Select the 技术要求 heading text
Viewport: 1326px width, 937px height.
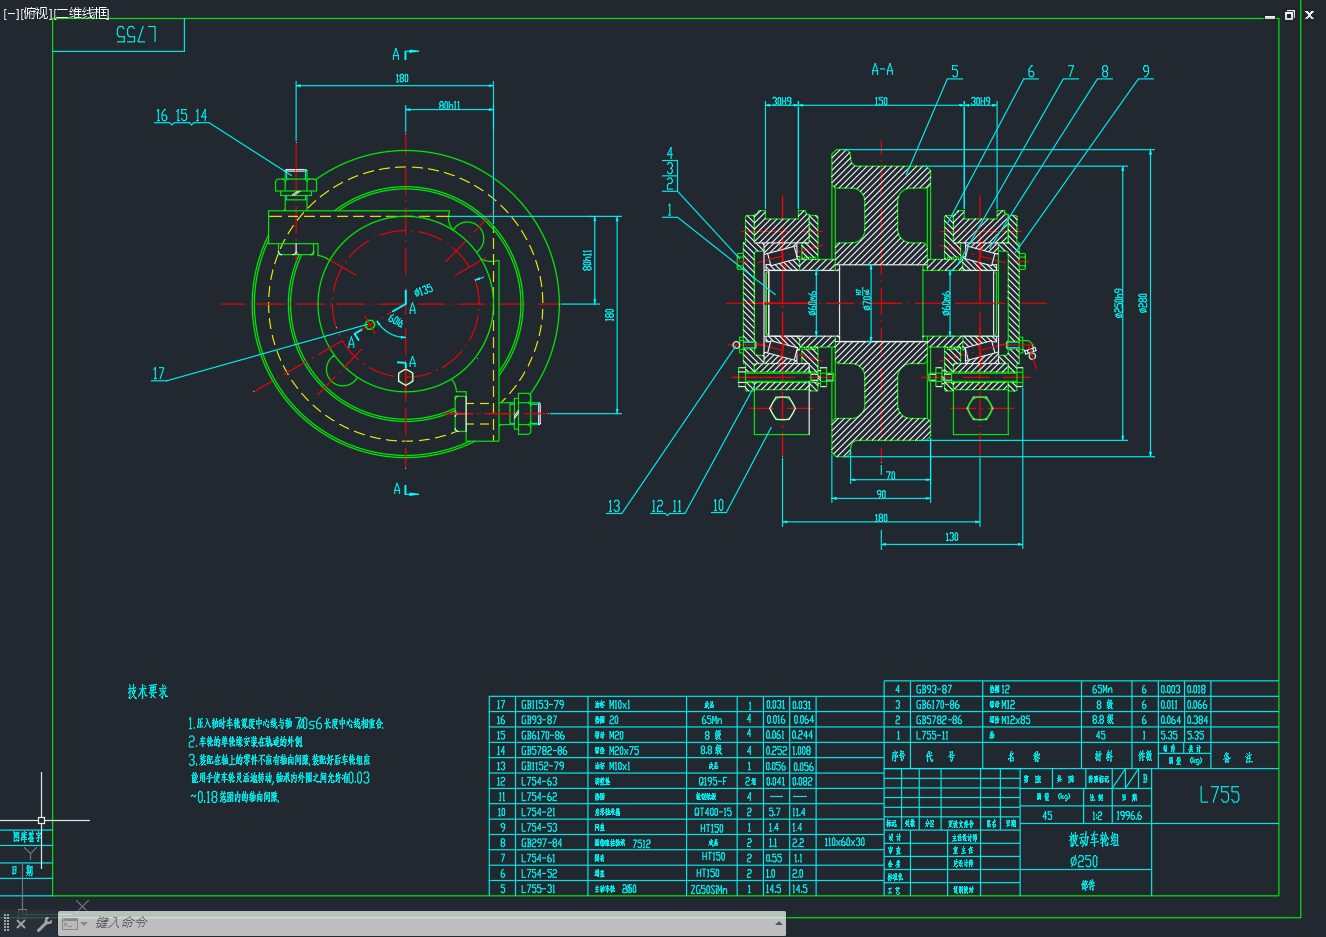148,692
